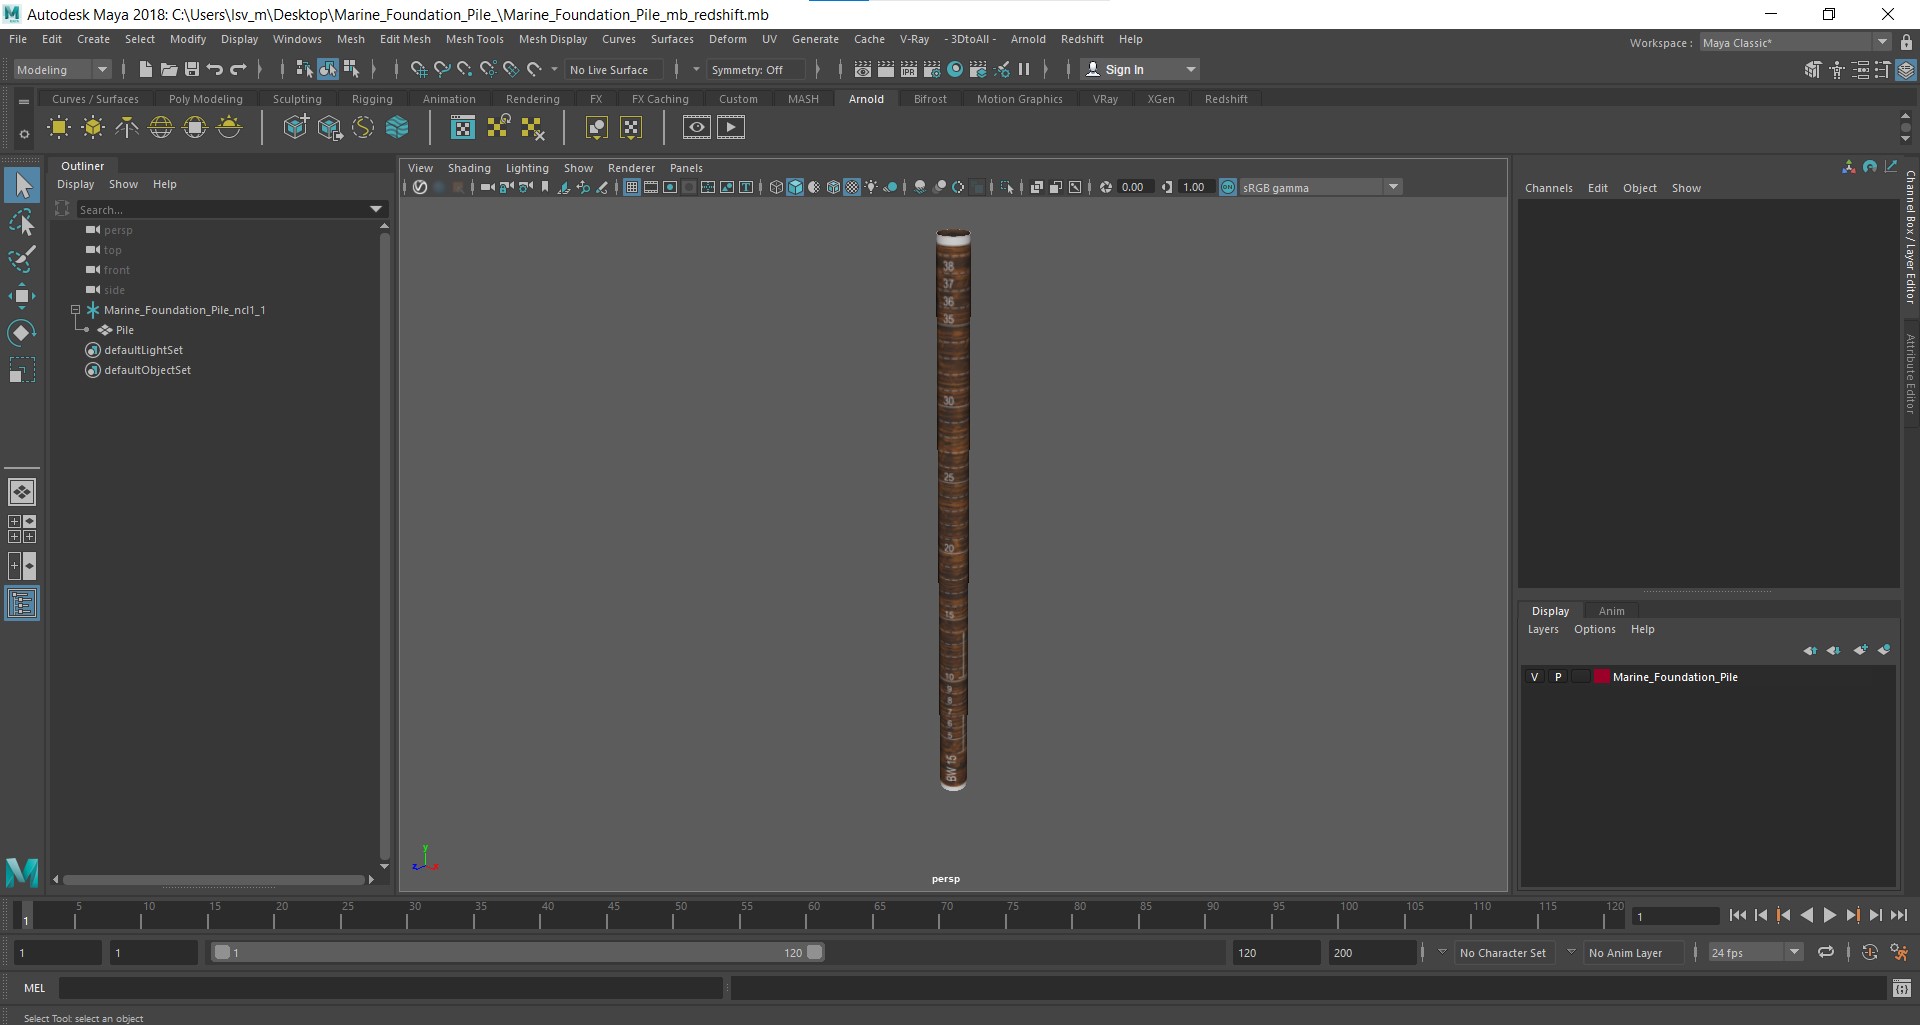The height and width of the screenshot is (1025, 1920).
Task: Redo the last action in the toolbar
Action: tap(238, 69)
